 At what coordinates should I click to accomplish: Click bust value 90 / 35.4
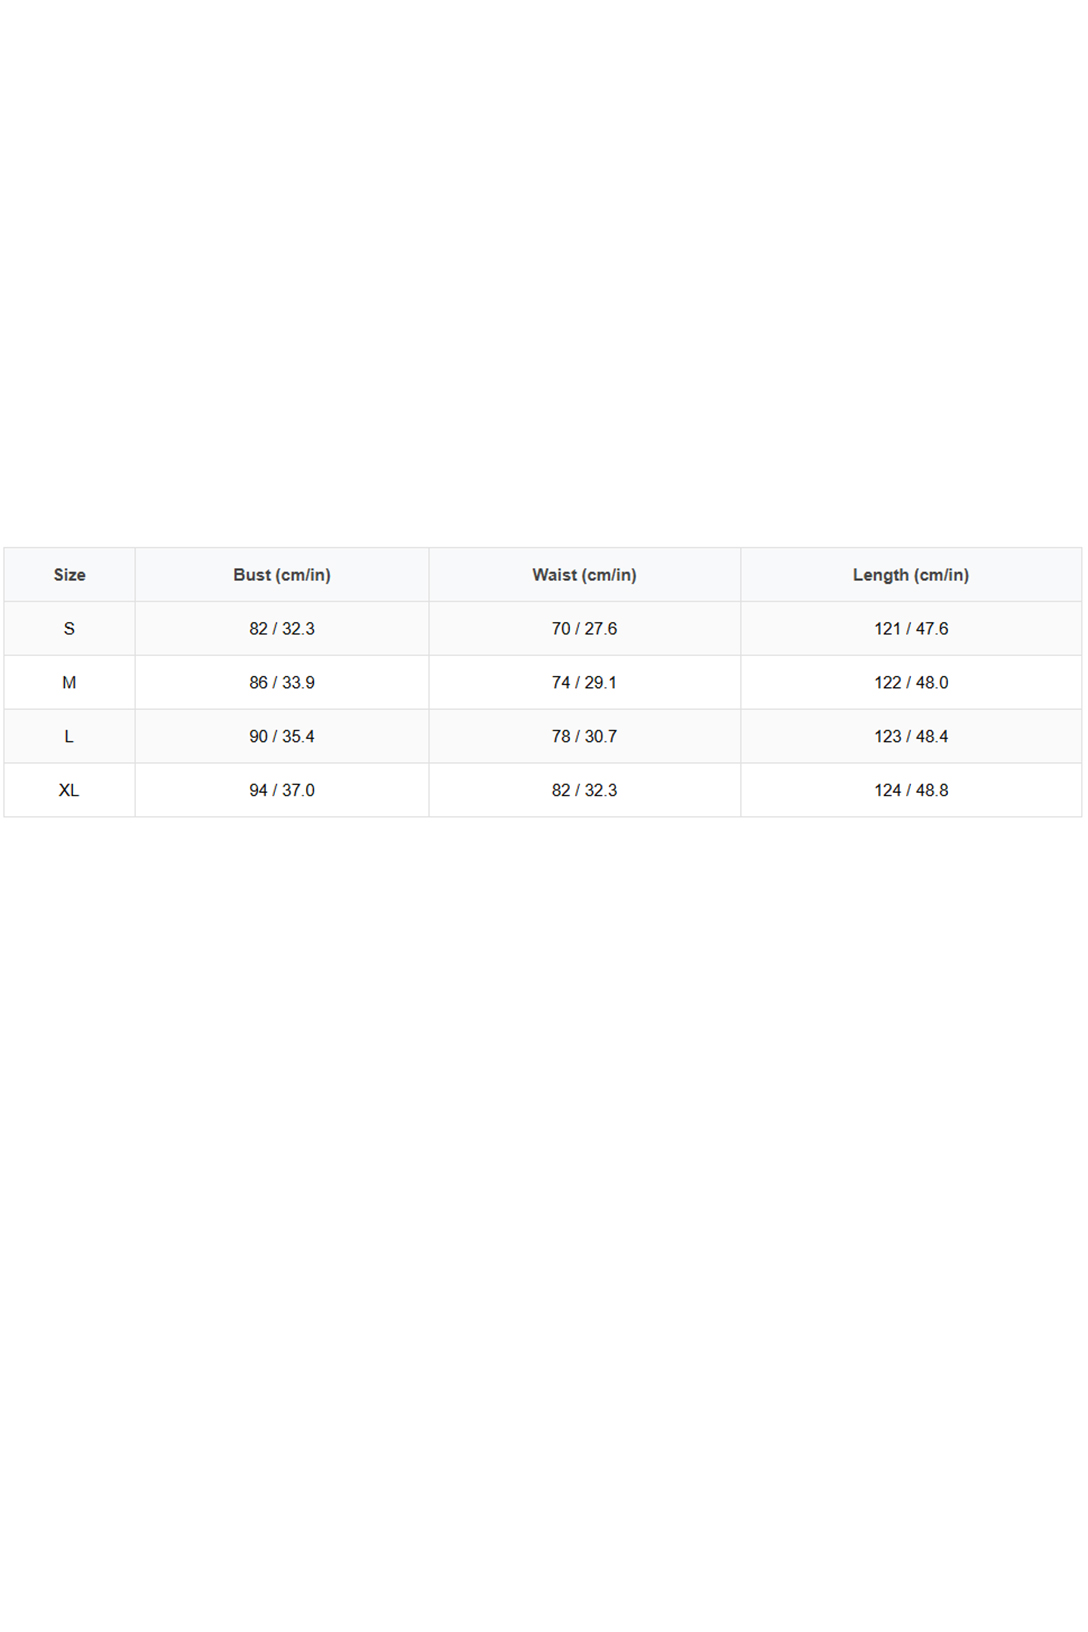click(x=282, y=737)
